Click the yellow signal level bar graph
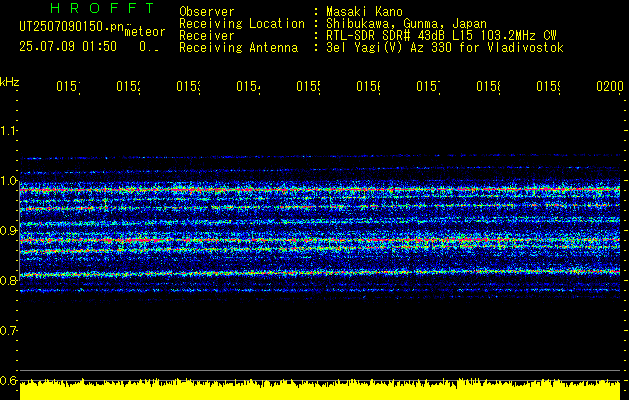Image resolution: width=629 pixels, height=400 pixels. [320, 389]
